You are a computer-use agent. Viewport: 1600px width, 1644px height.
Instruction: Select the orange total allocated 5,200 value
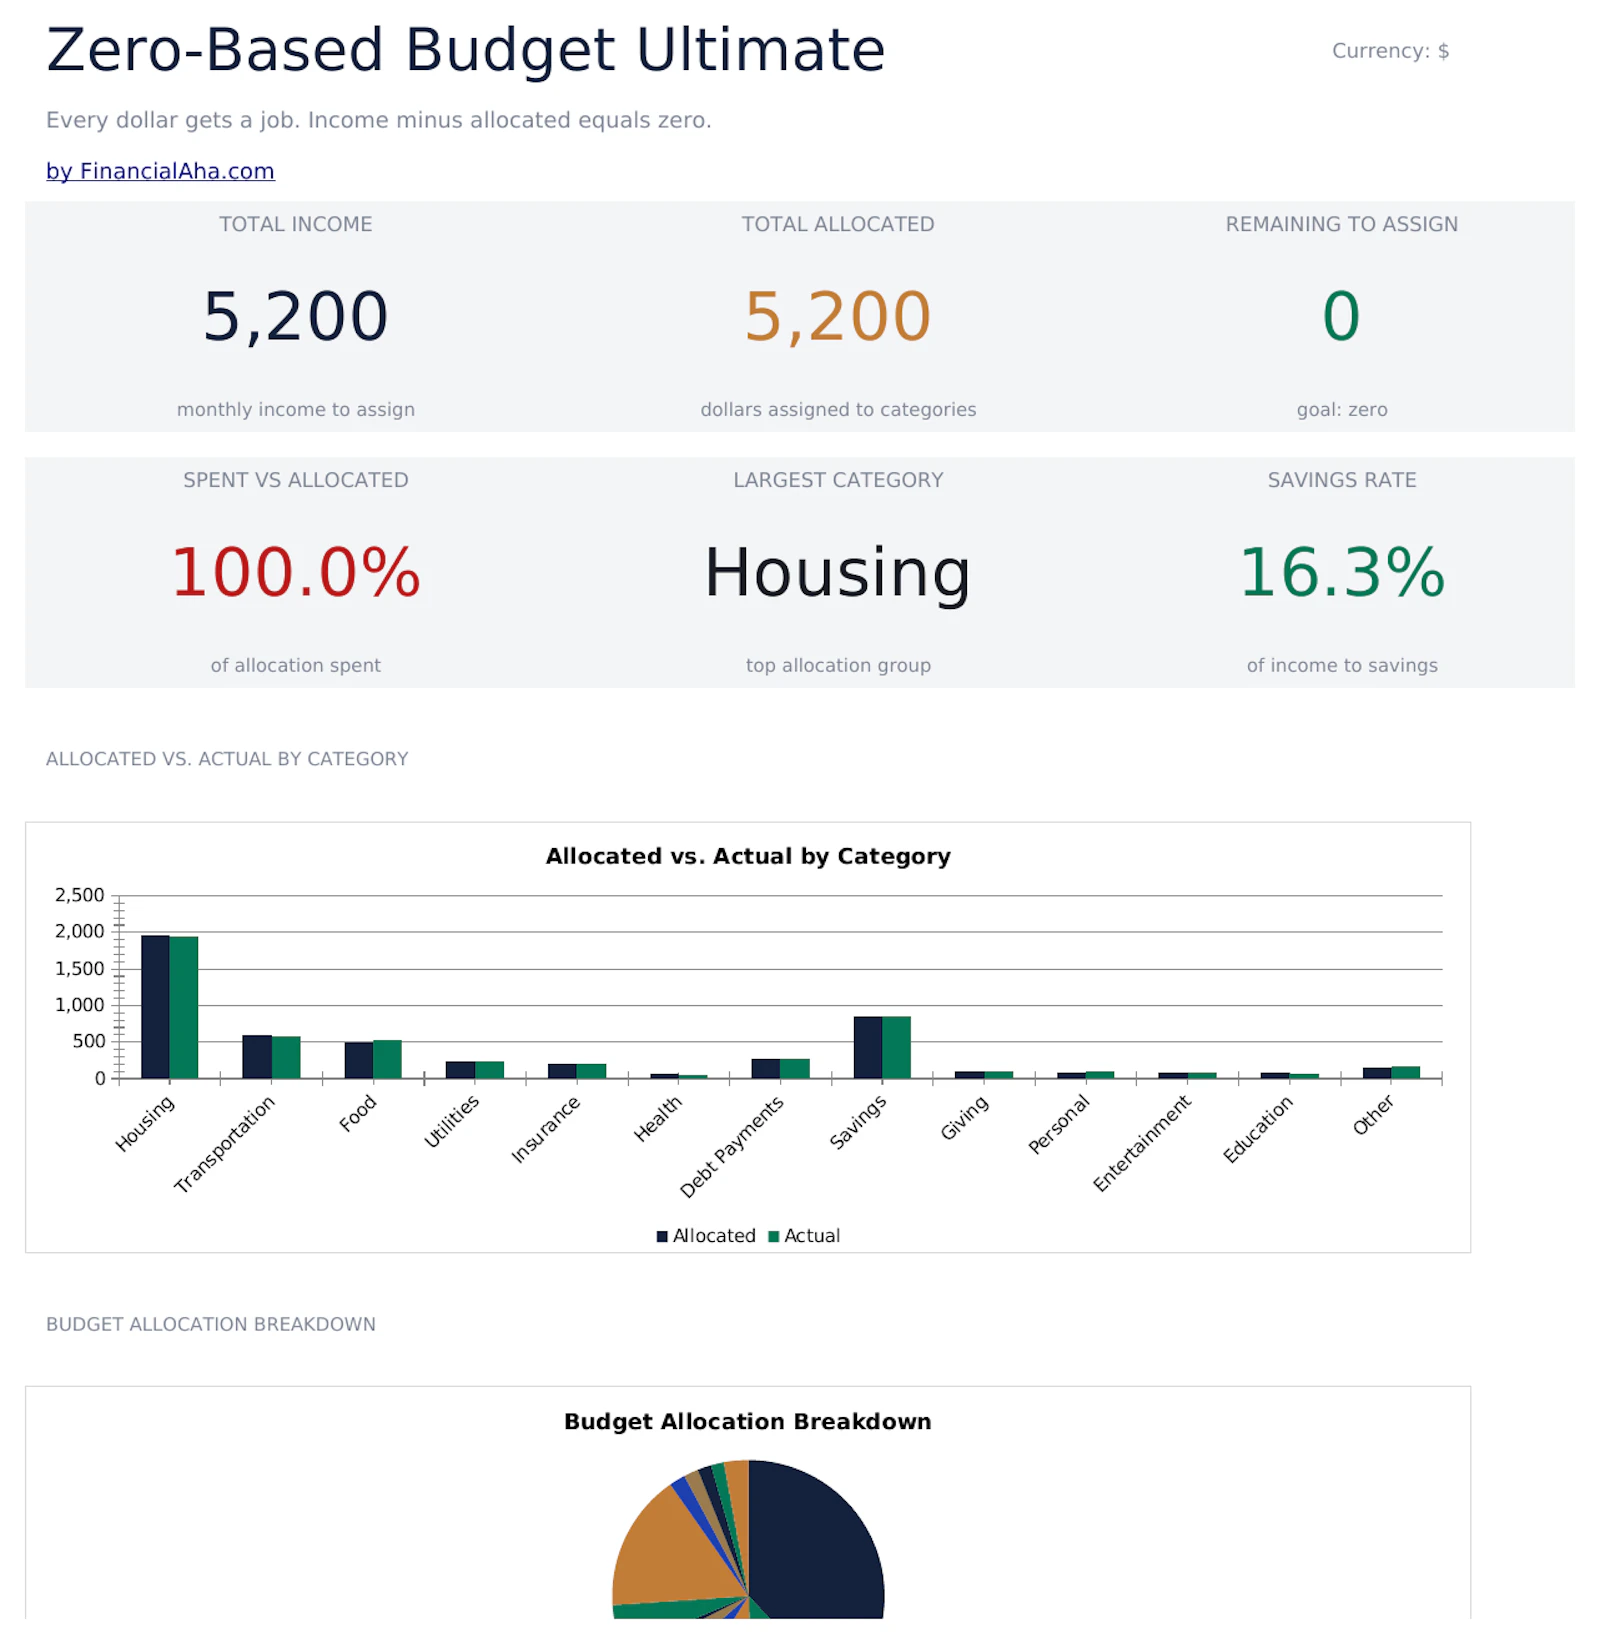pyautogui.click(x=838, y=317)
